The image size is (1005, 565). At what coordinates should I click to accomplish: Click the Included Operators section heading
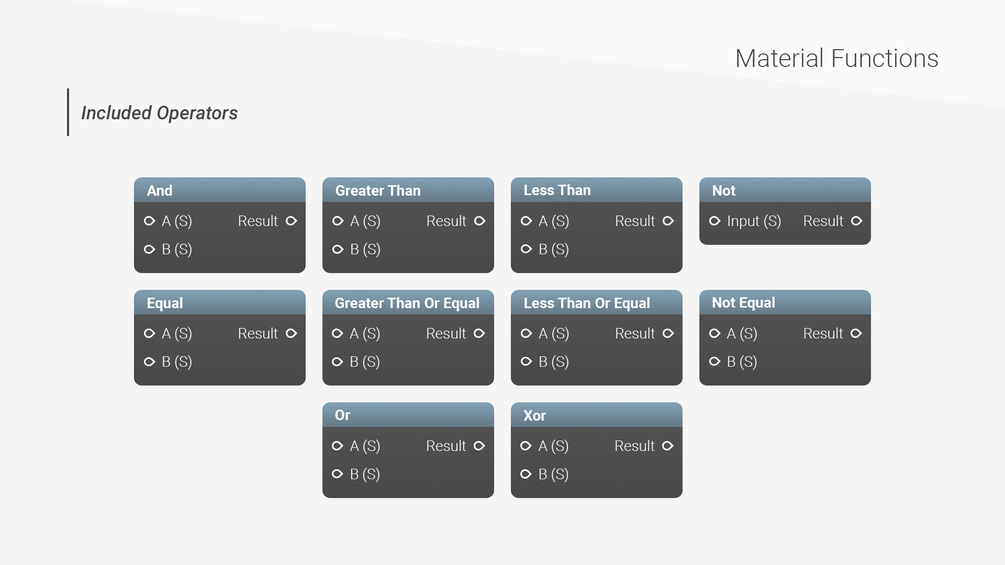pos(159,113)
